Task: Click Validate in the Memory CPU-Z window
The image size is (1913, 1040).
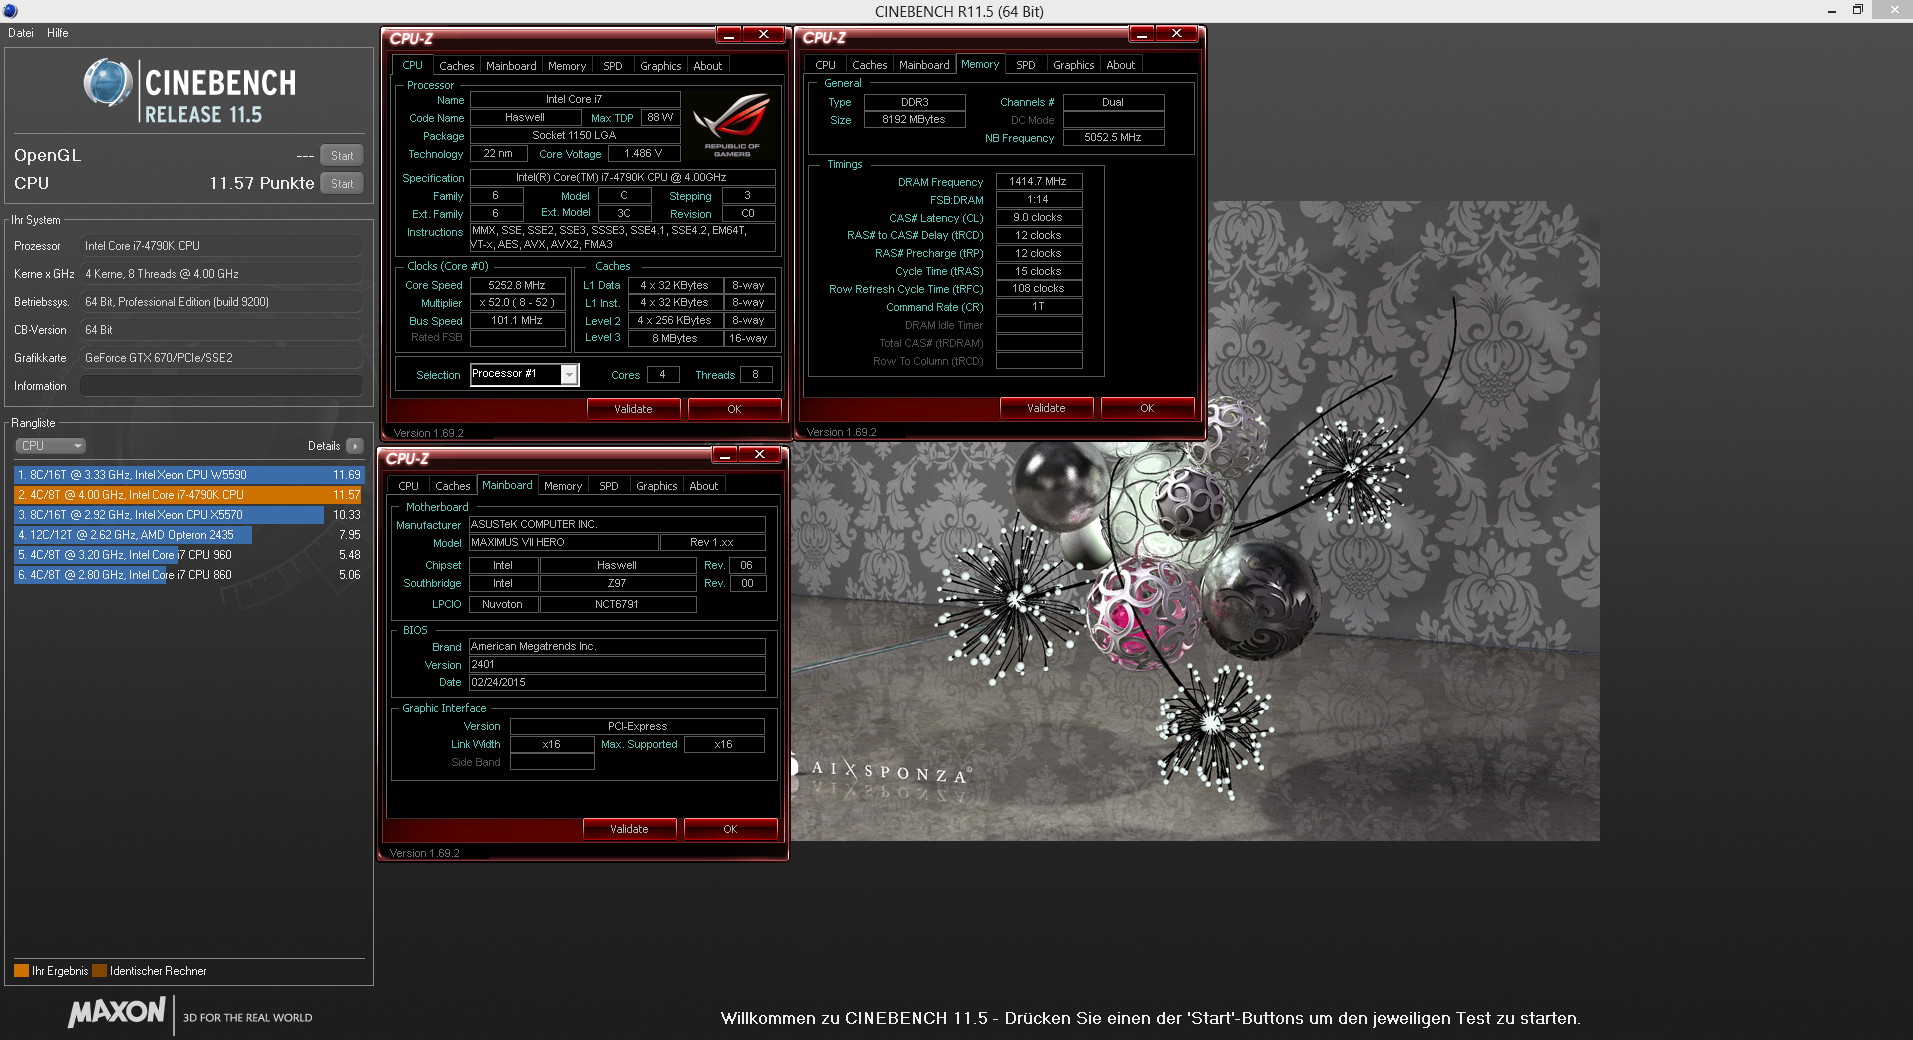Action: coord(1046,408)
